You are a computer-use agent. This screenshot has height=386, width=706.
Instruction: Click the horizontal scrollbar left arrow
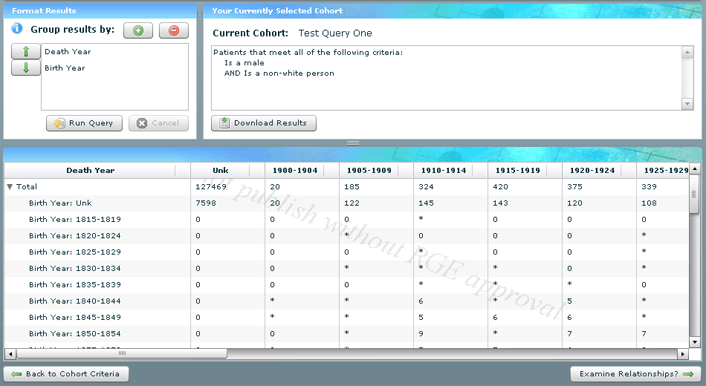(10, 354)
